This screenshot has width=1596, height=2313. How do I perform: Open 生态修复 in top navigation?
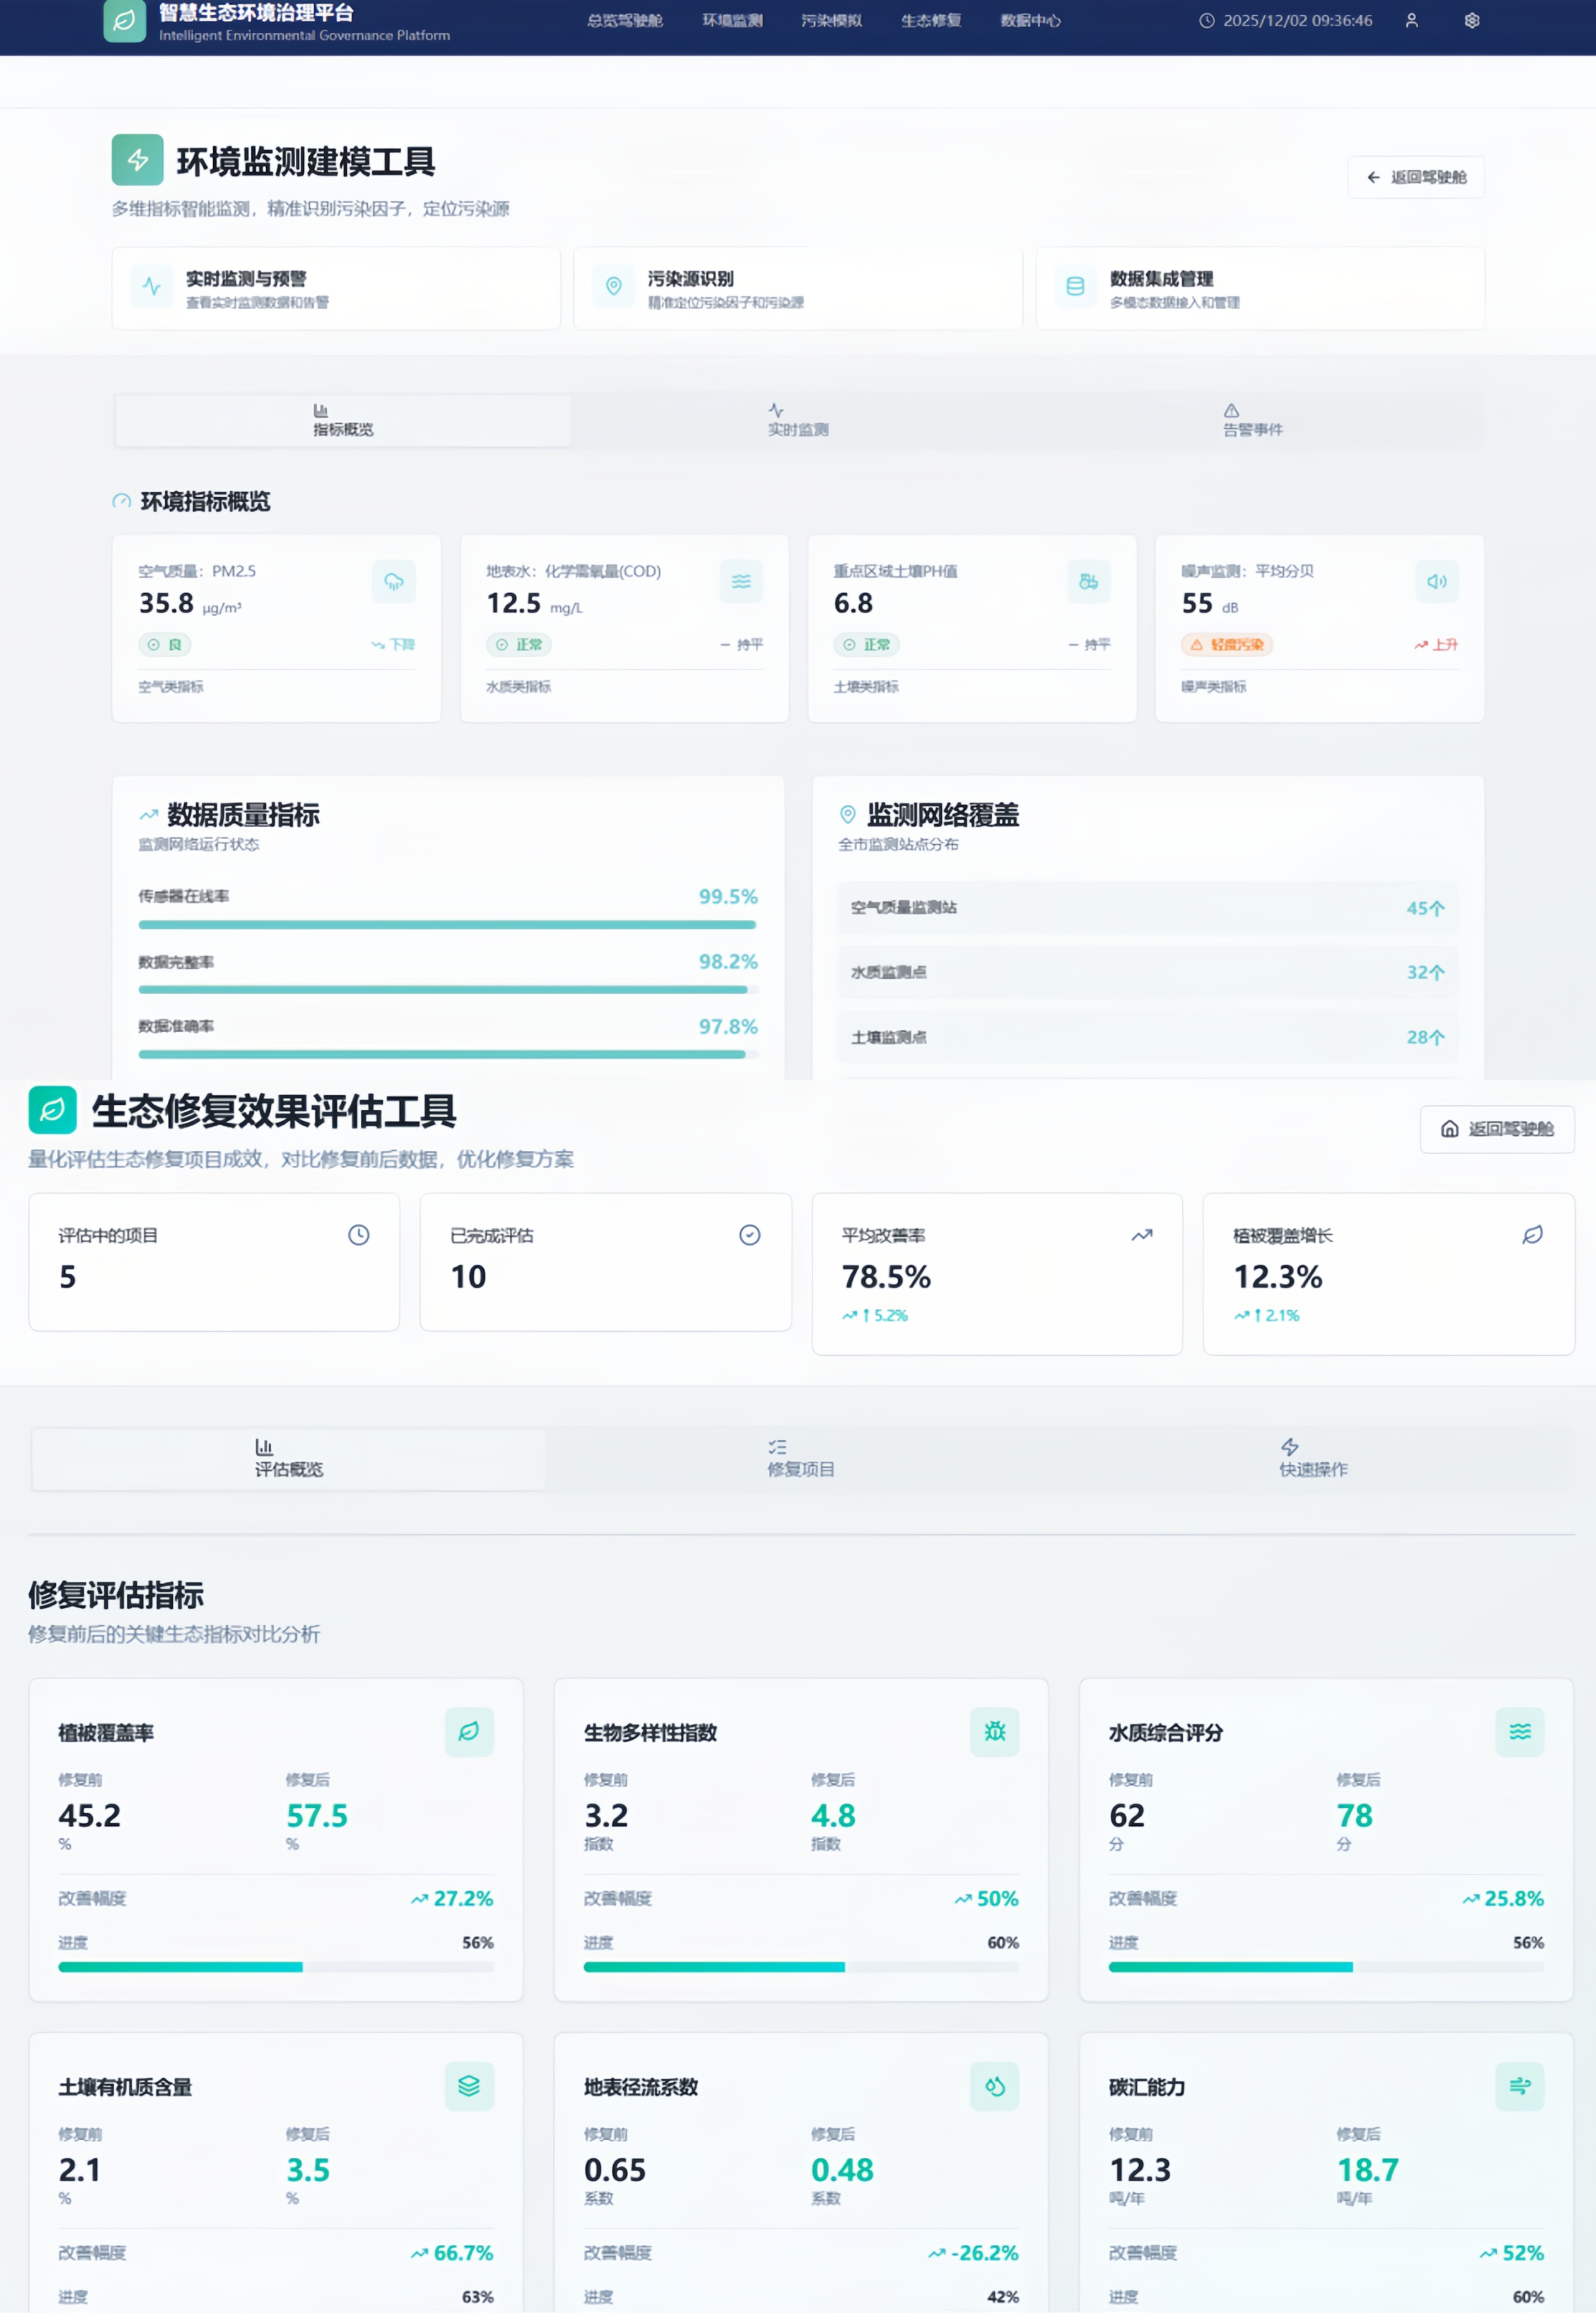pos(930,20)
